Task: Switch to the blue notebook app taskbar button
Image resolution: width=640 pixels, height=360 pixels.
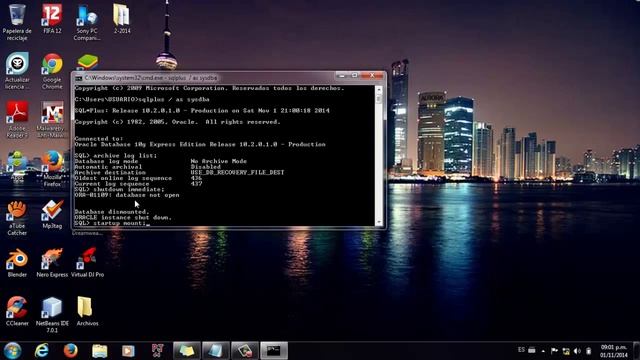Action: pyautogui.click(x=216, y=351)
